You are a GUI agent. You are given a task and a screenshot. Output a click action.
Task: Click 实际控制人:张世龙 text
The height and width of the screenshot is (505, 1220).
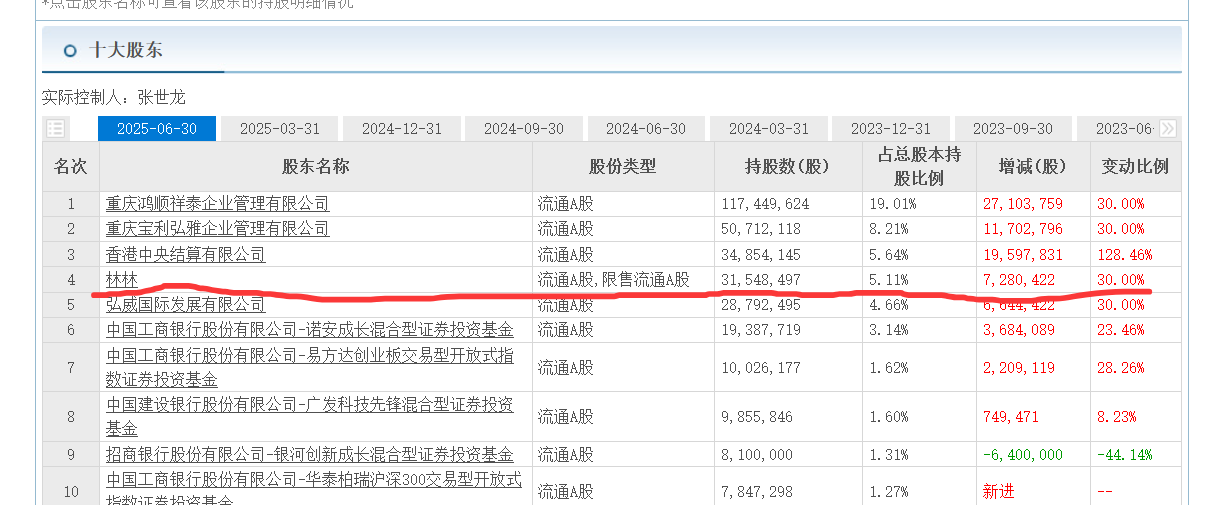tap(114, 97)
